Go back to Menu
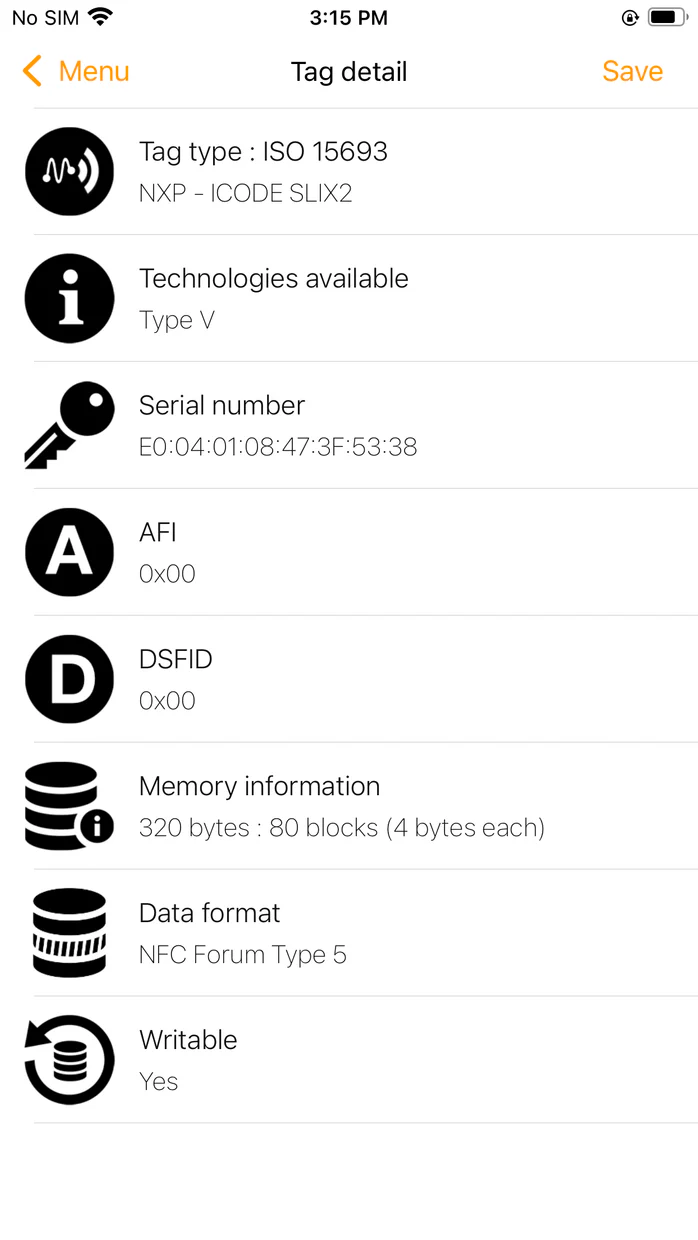698x1240 pixels. point(93,72)
